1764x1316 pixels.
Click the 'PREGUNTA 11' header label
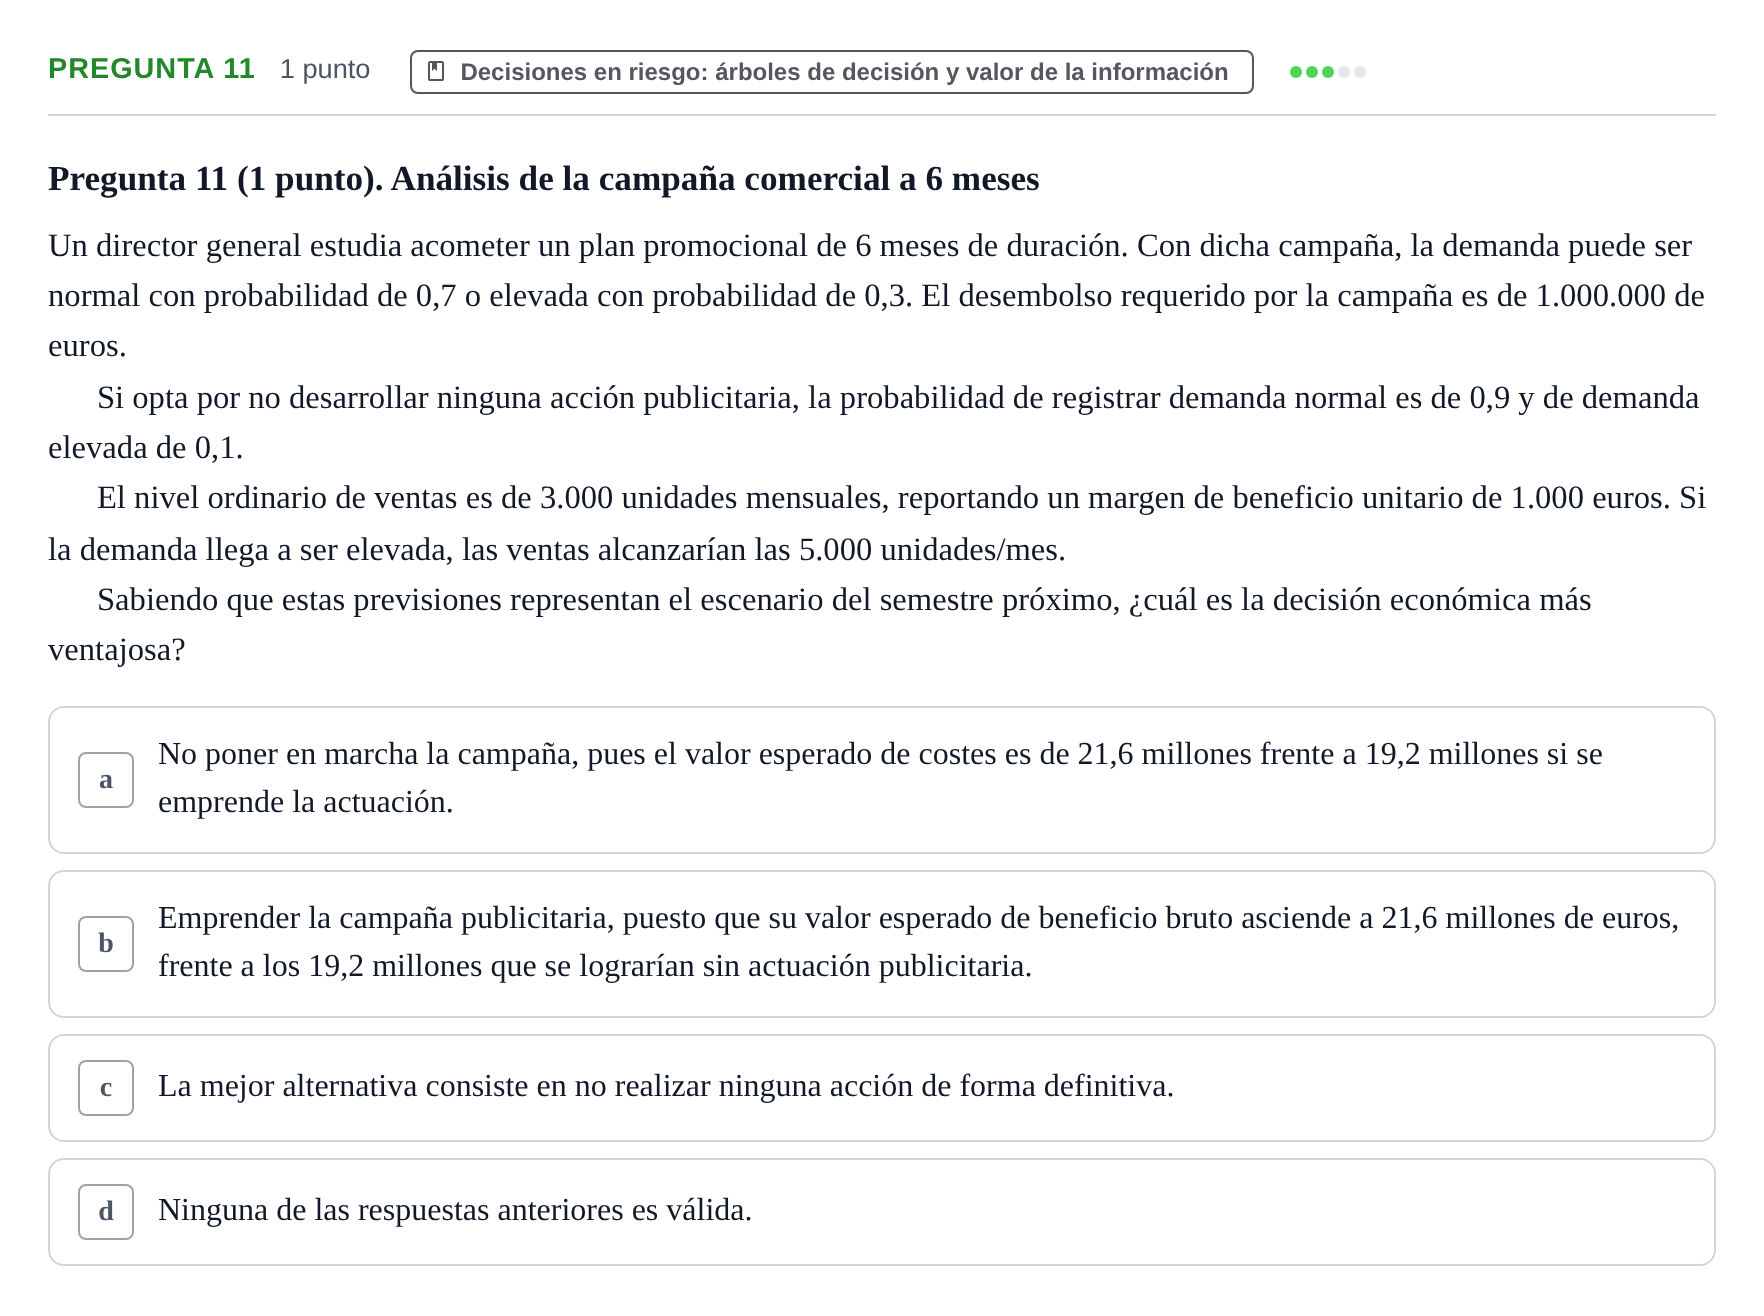[x=151, y=69]
